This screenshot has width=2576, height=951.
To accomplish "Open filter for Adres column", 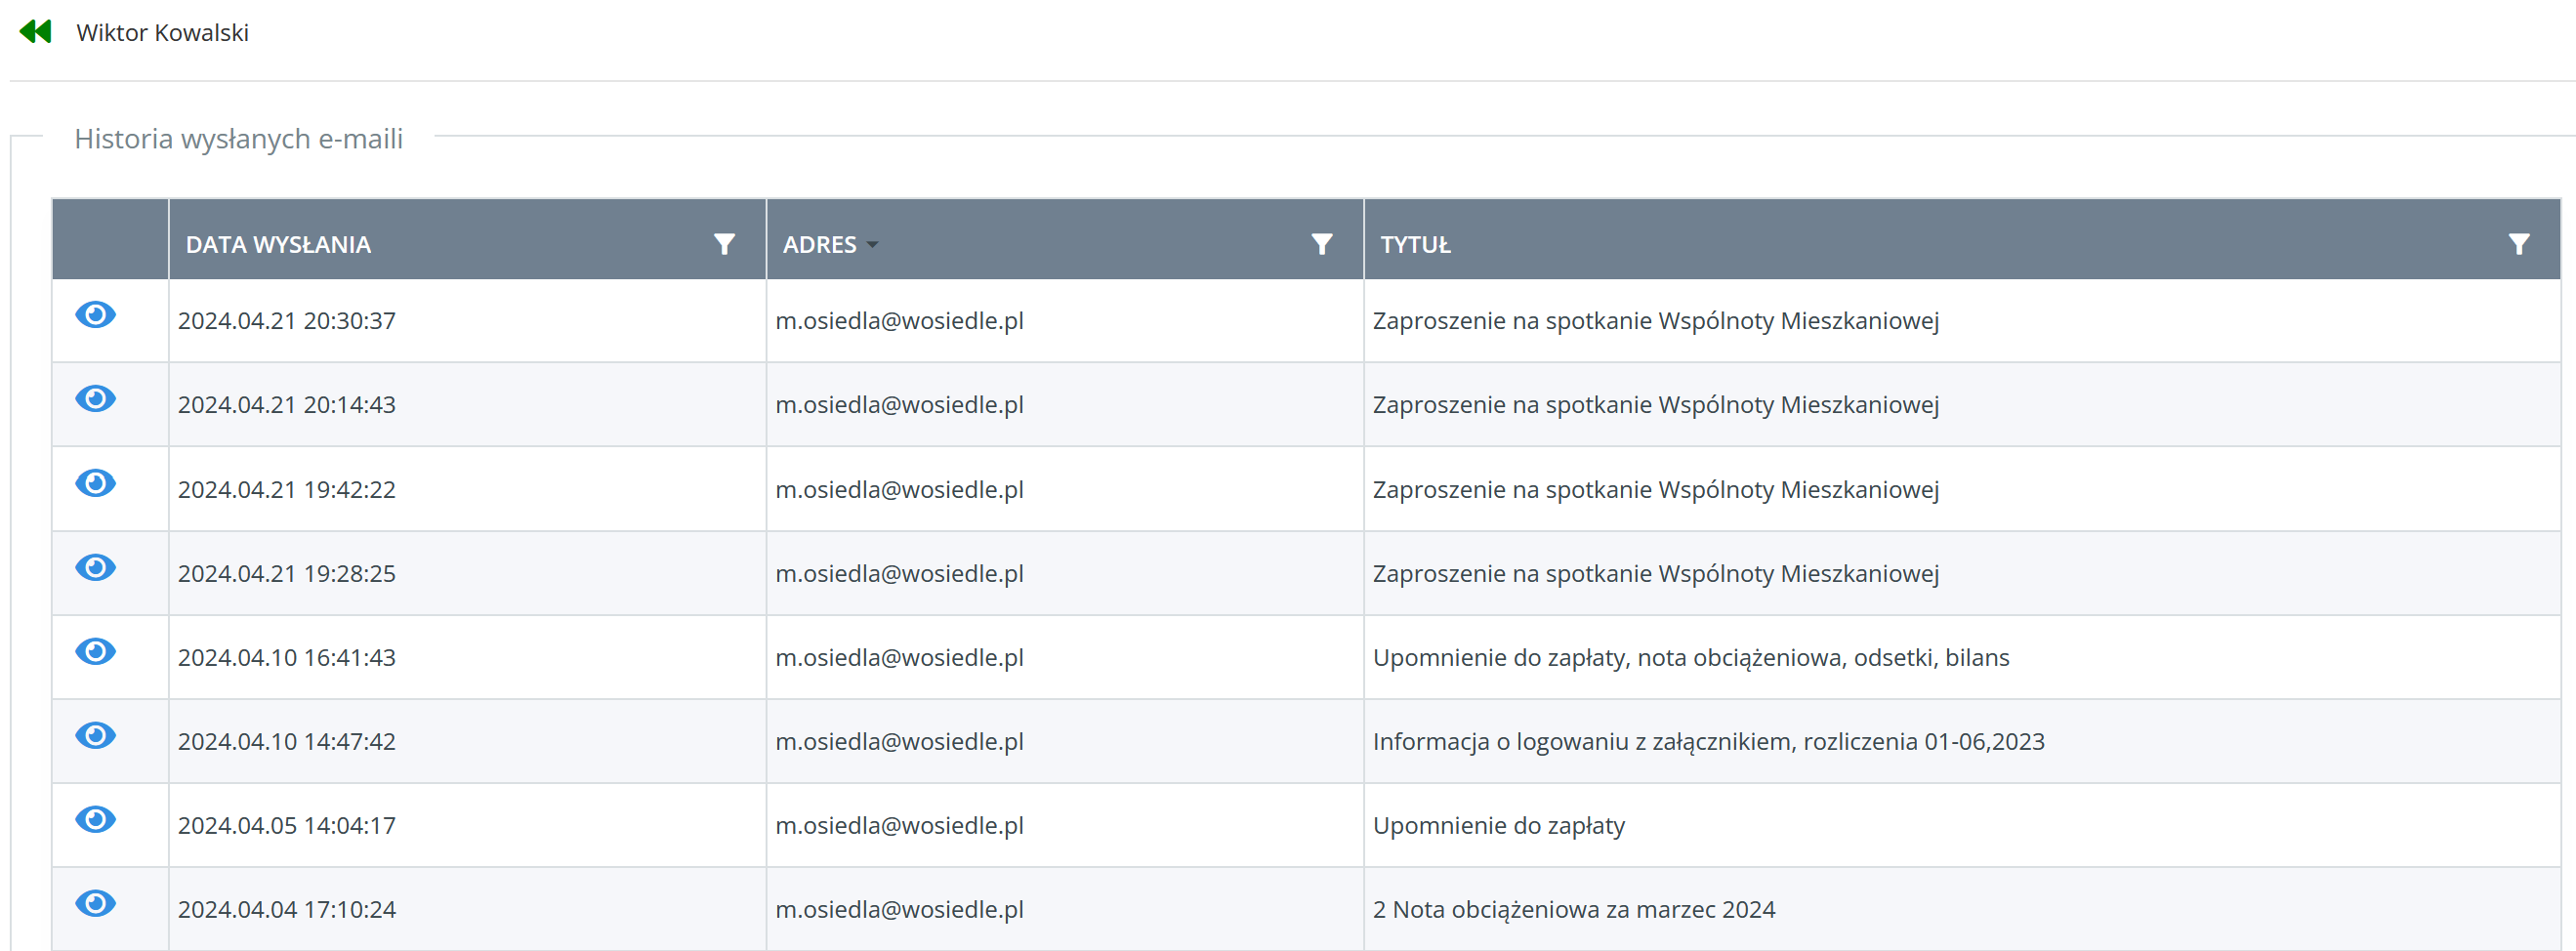I will [1321, 244].
